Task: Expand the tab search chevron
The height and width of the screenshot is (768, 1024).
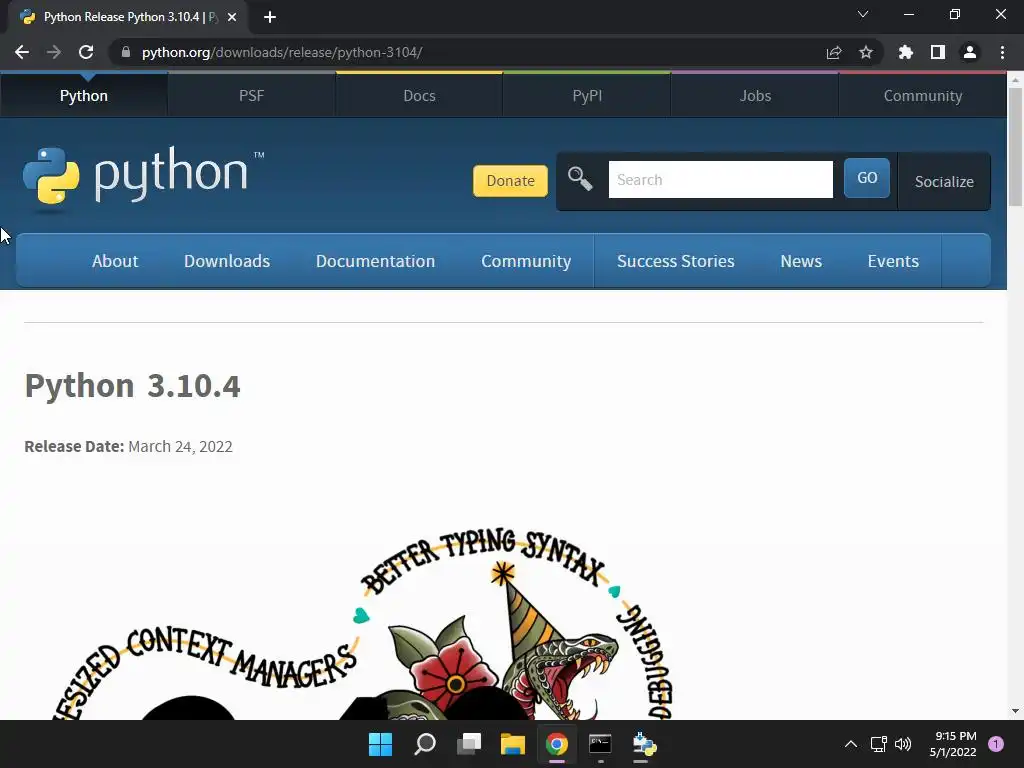Action: [863, 14]
